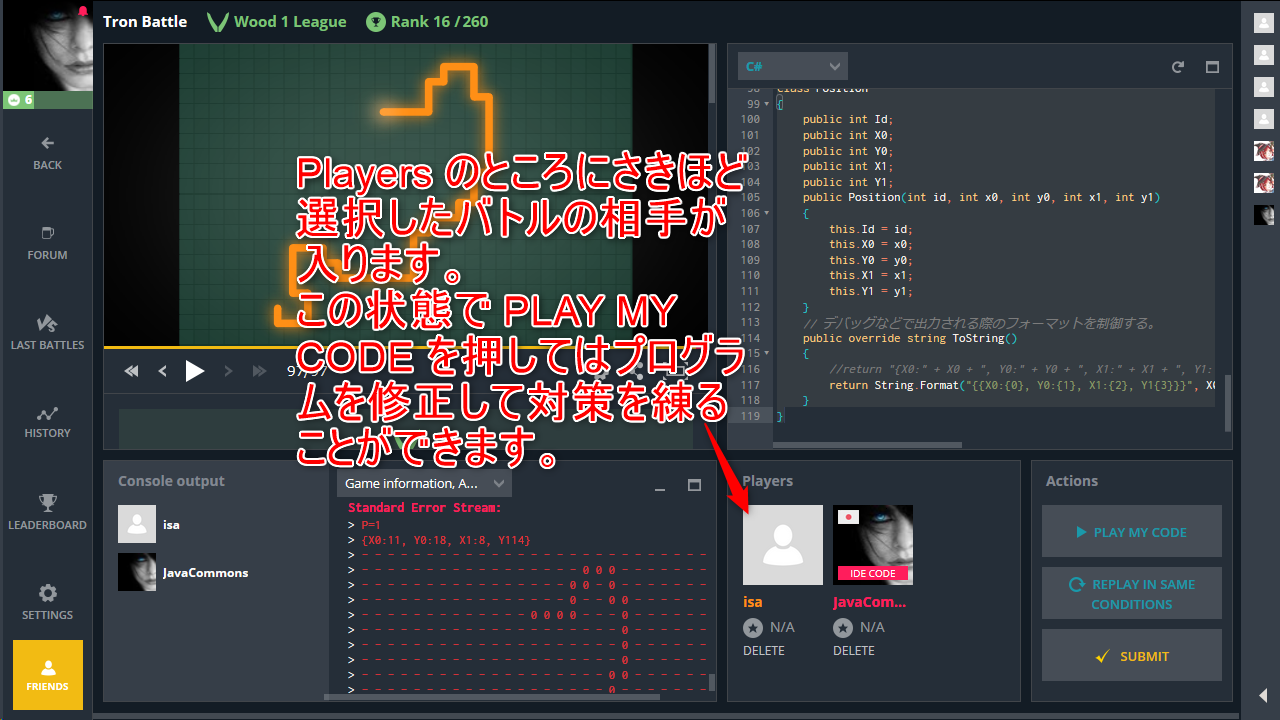Screen dimensions: 1280x720
Task: Click the code editor vertical scrollbar
Action: (1227, 405)
